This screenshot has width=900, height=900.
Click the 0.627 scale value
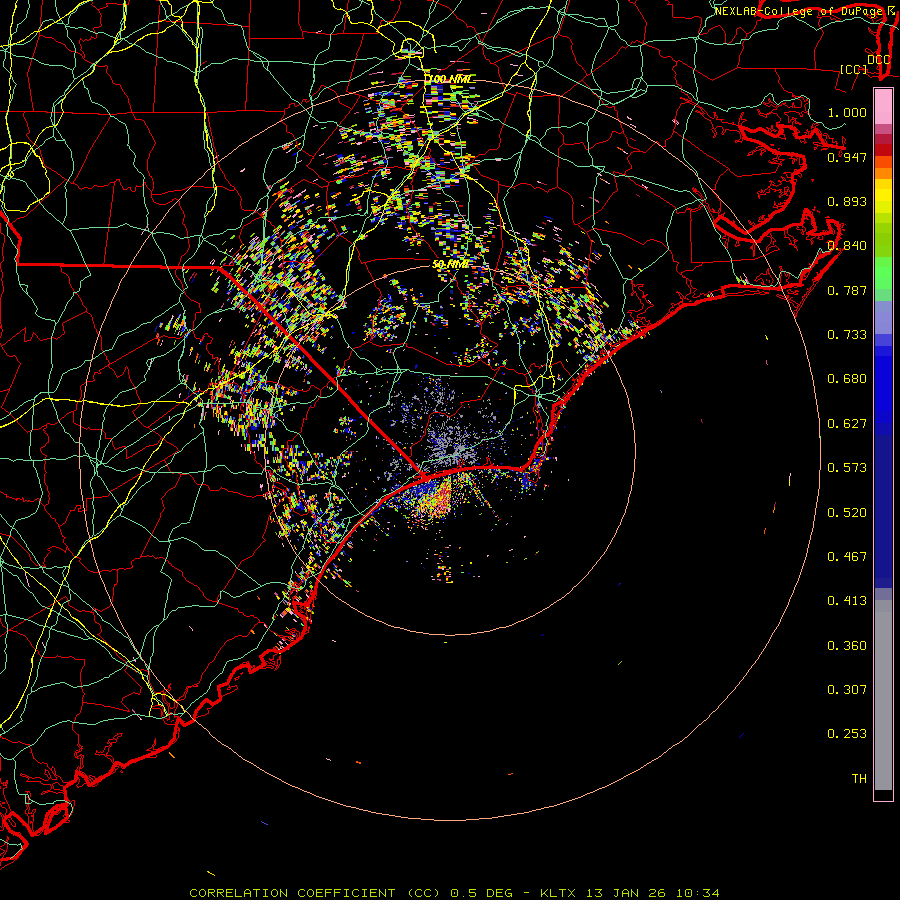point(847,424)
